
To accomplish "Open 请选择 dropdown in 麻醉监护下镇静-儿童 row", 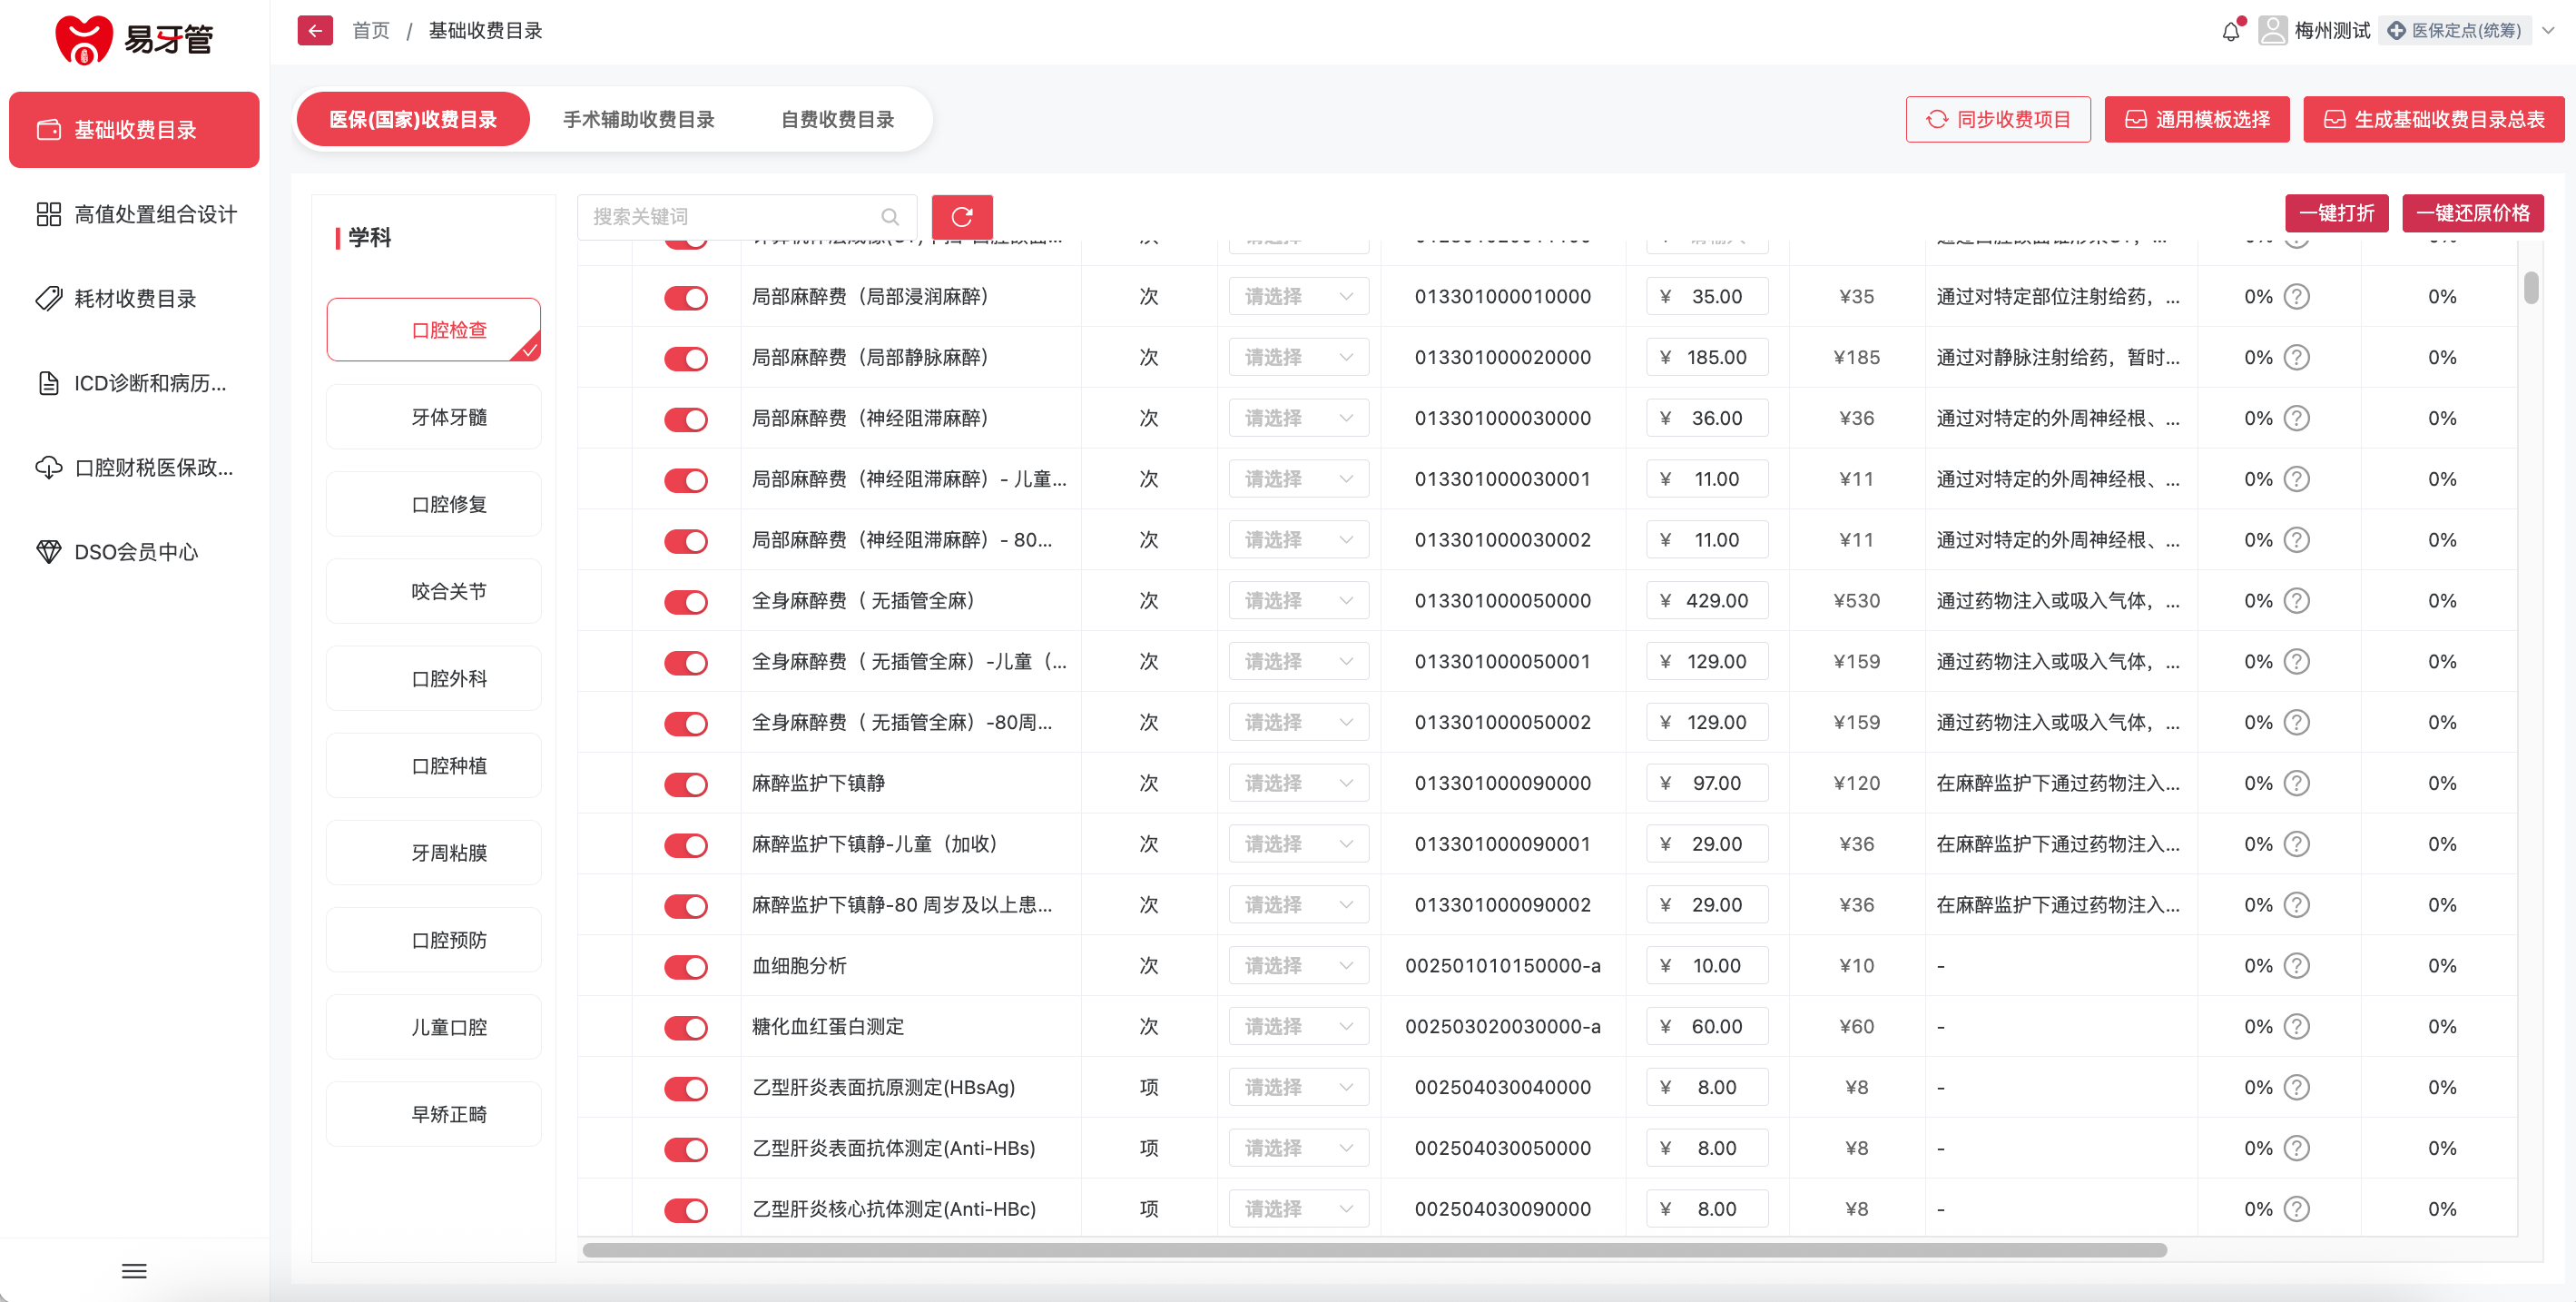I will click(x=1298, y=844).
